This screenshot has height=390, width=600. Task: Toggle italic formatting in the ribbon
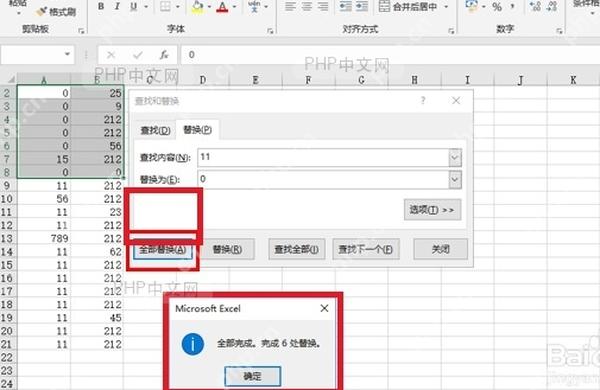click(x=117, y=6)
